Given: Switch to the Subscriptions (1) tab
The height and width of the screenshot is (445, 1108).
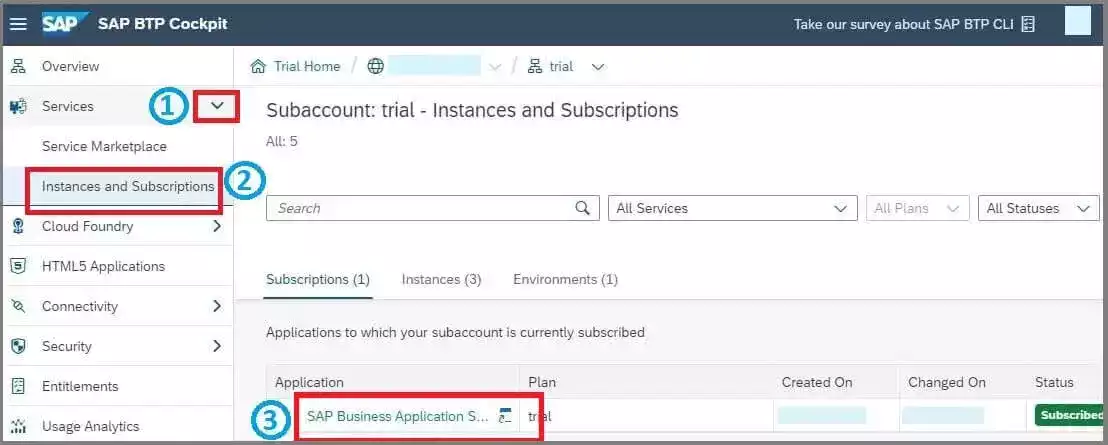Looking at the screenshot, I should pyautogui.click(x=318, y=280).
